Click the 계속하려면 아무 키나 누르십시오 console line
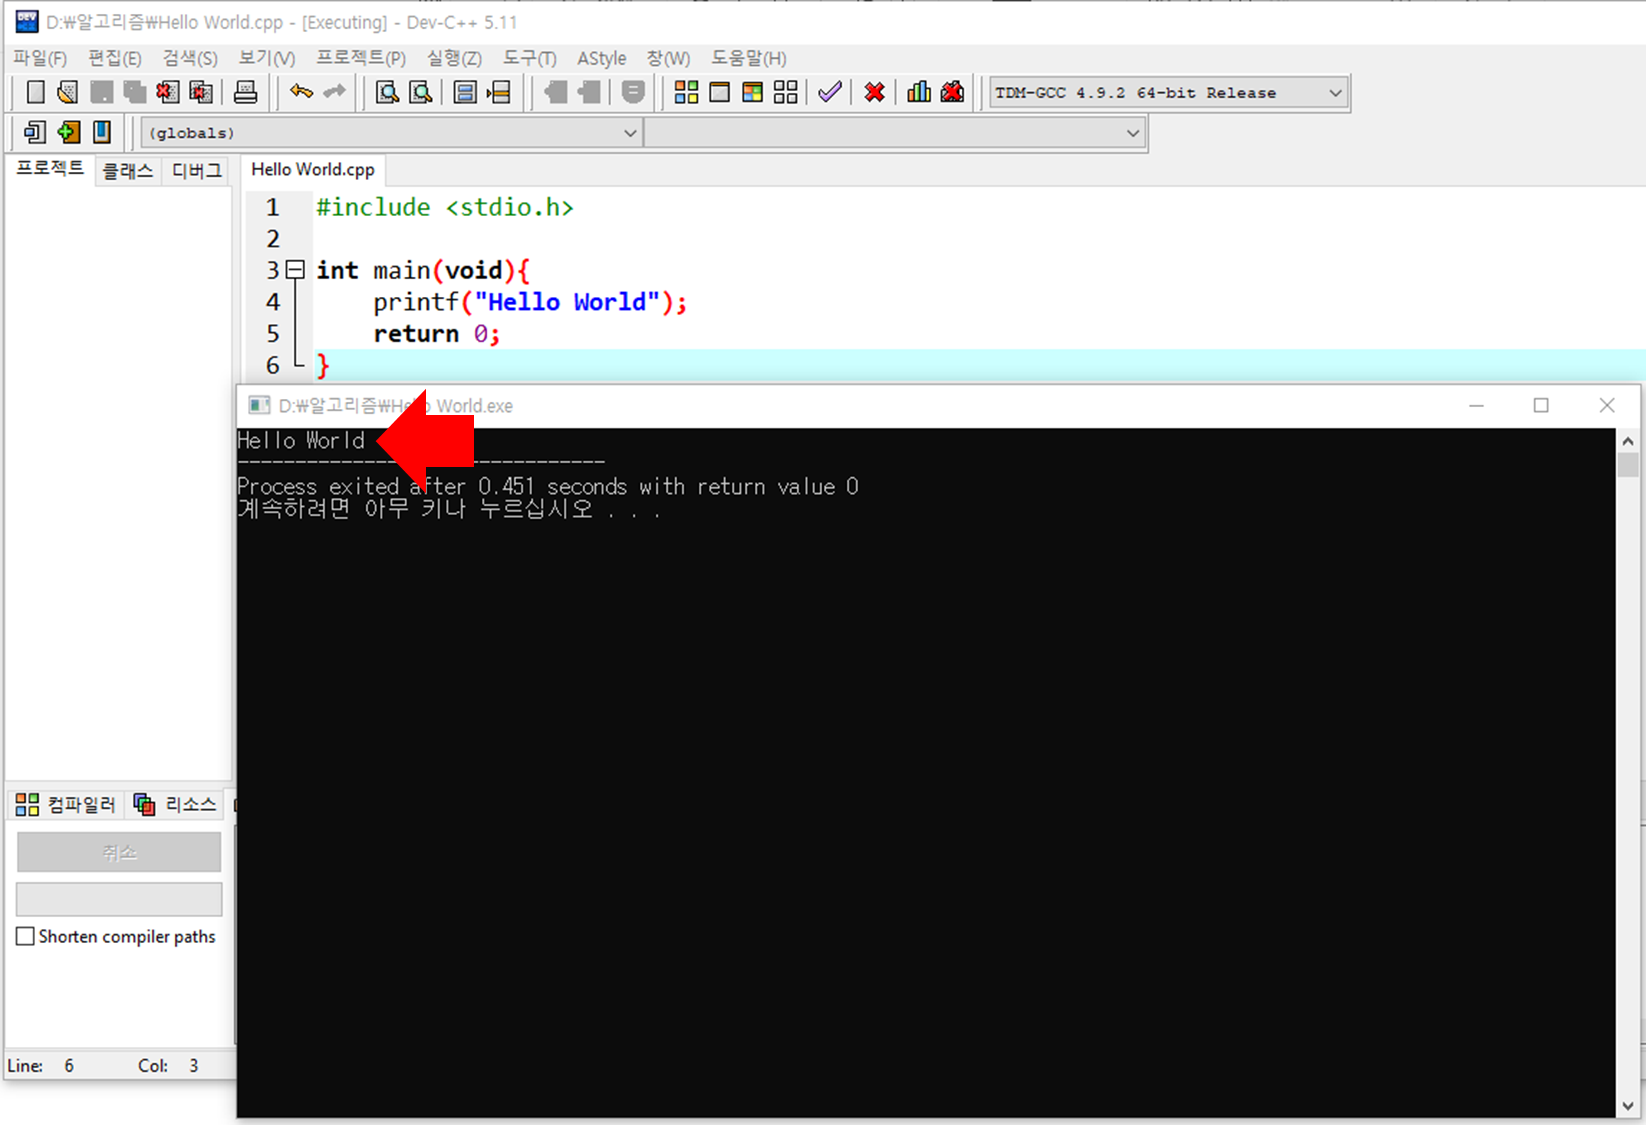This screenshot has width=1646, height=1125. coord(449,509)
